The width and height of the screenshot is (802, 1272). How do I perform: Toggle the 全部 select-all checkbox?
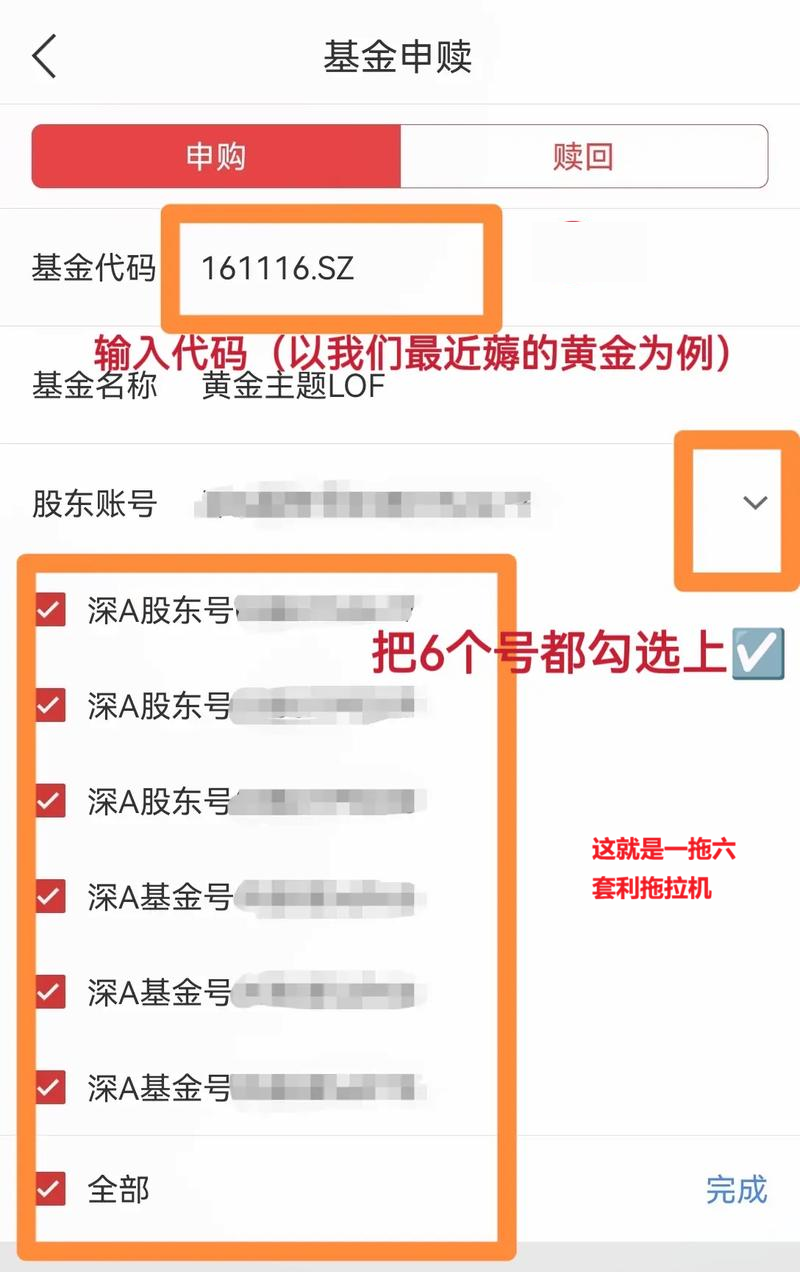point(50,1189)
